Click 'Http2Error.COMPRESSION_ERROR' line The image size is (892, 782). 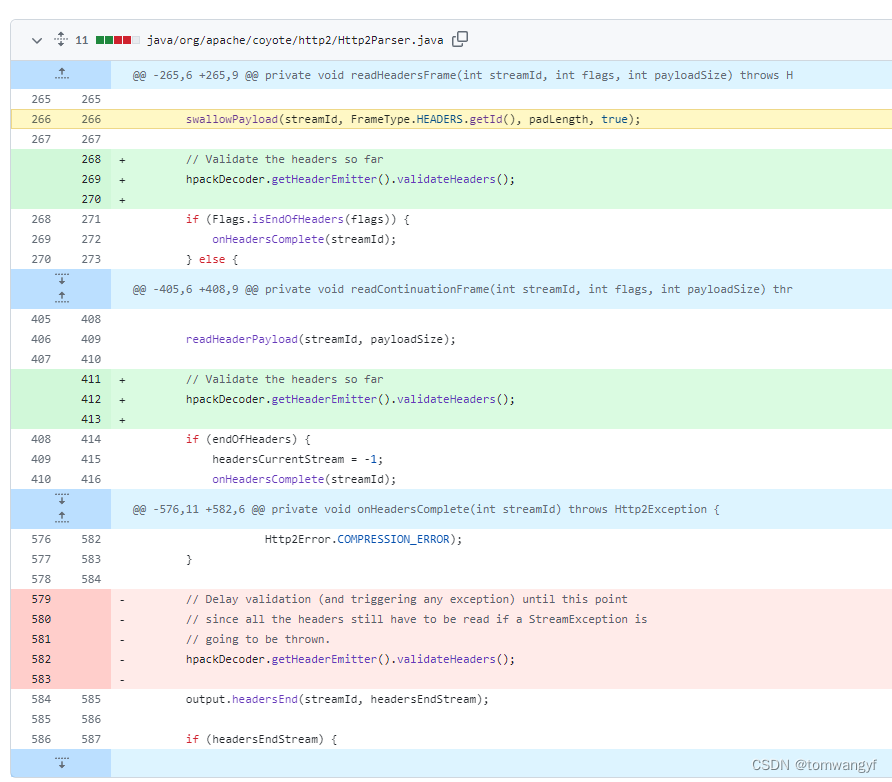coord(363,539)
